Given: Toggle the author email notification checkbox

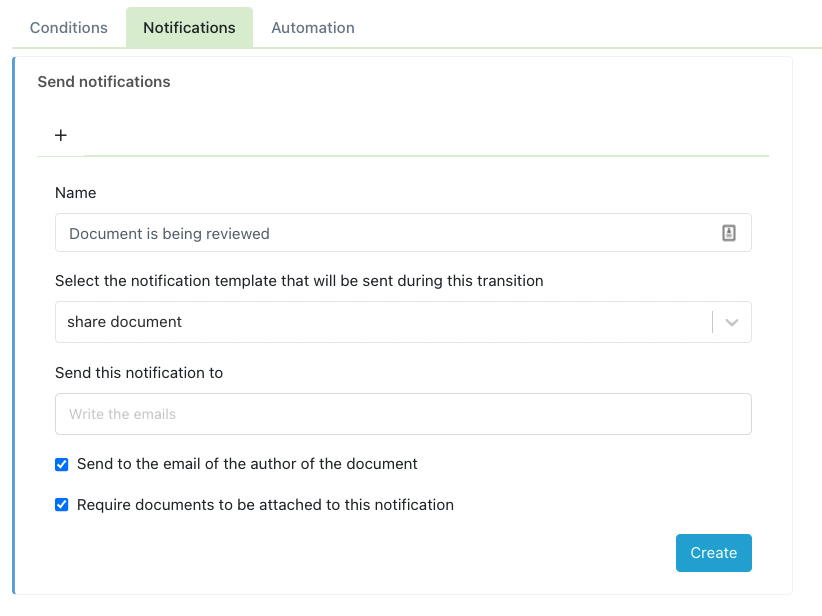Looking at the screenshot, I should tap(61, 464).
